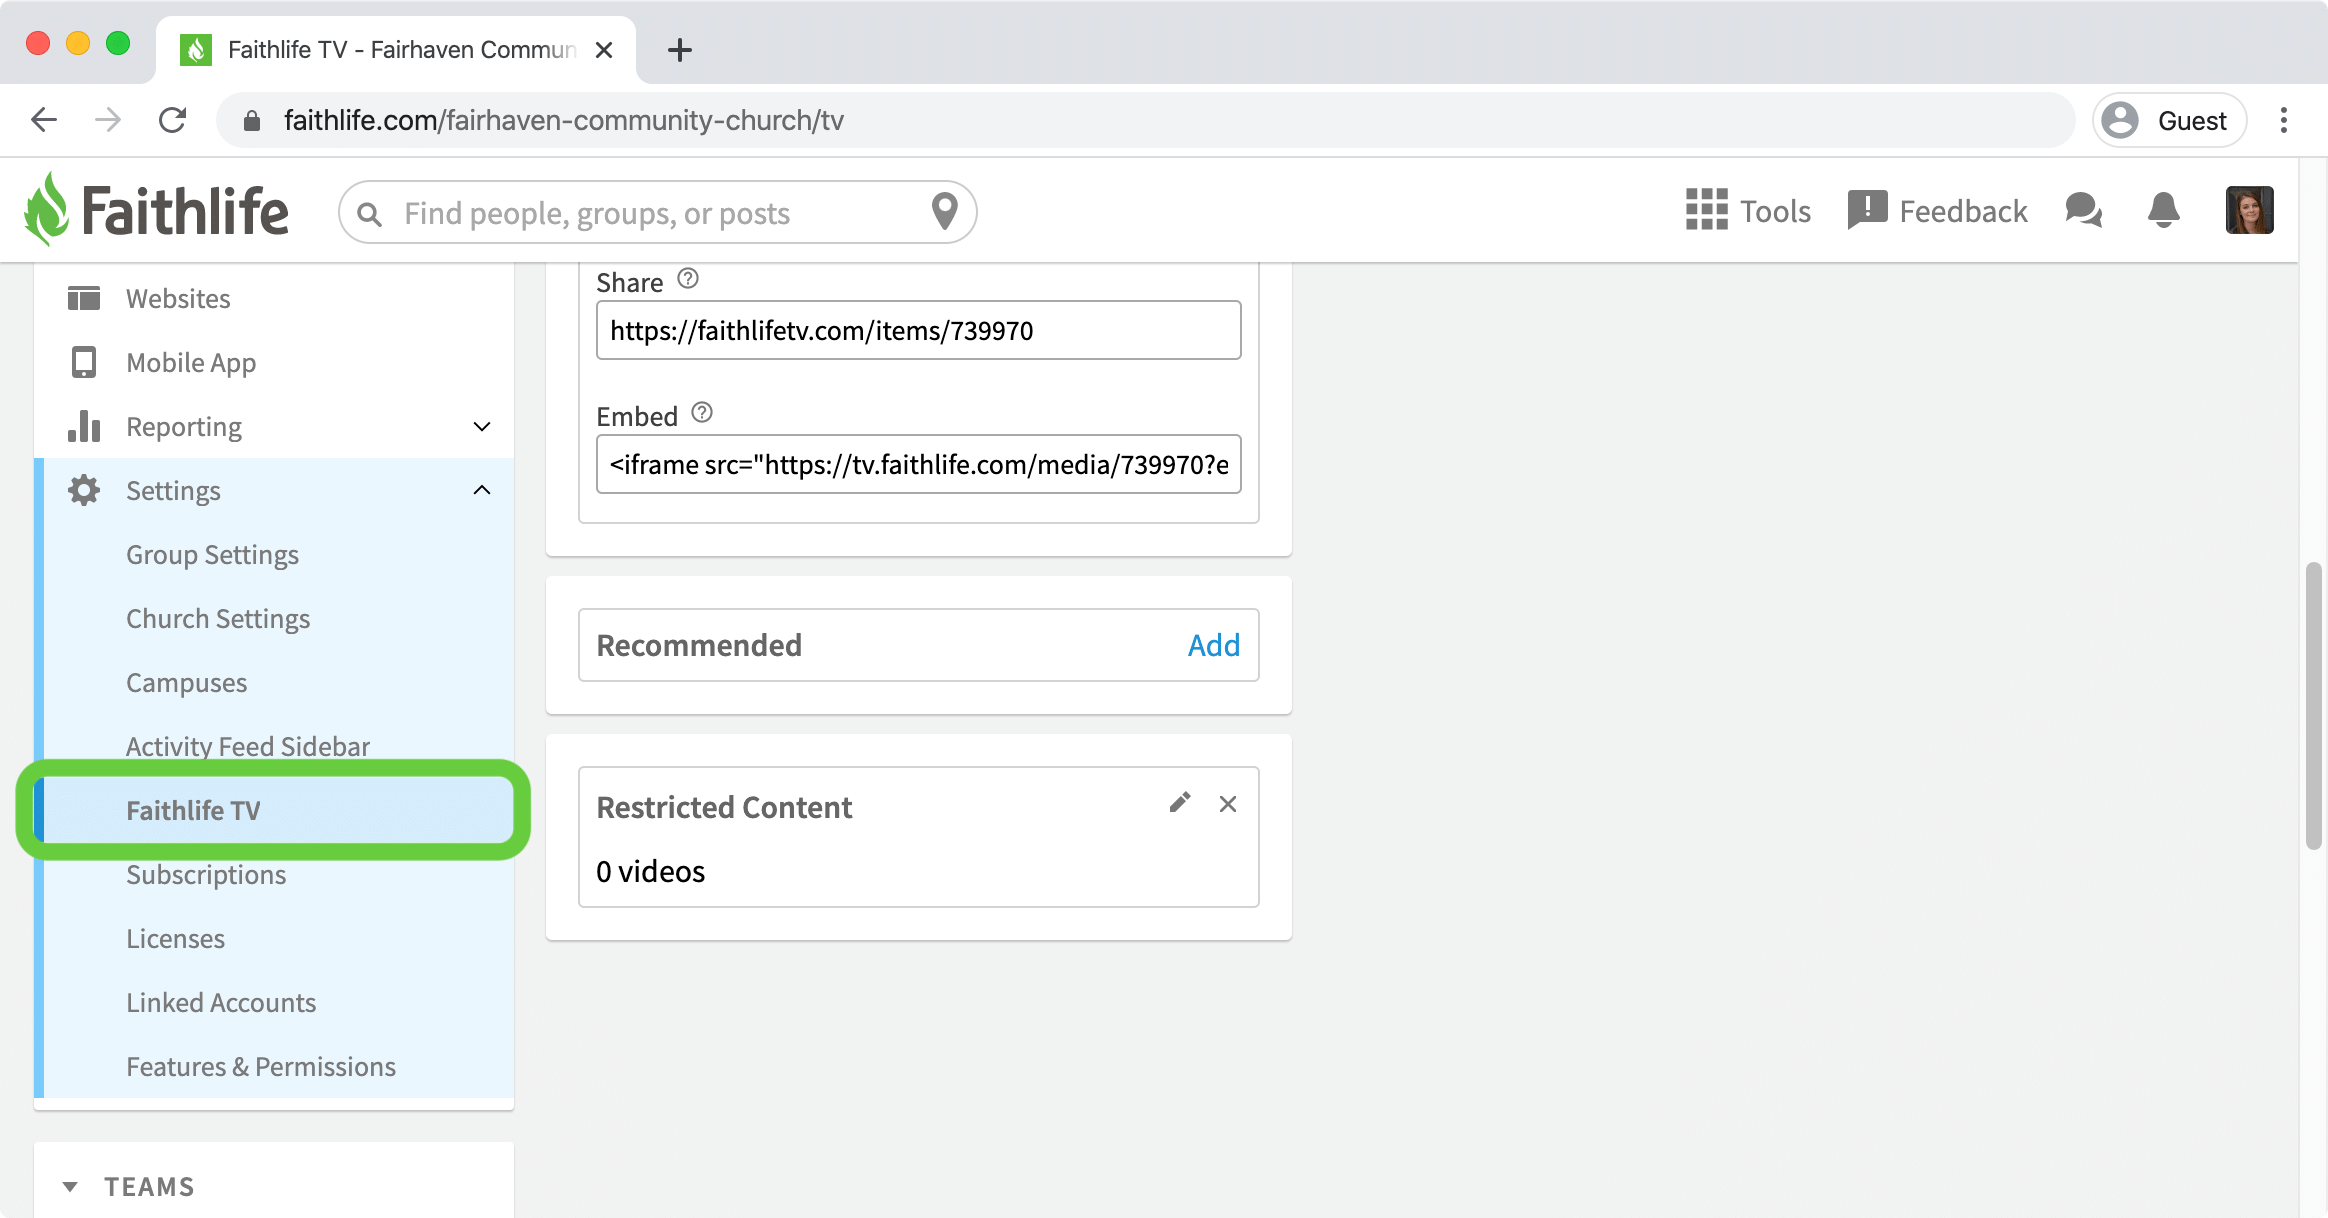Open the Tools grid icon
This screenshot has height=1218, width=2328.
tap(1706, 210)
